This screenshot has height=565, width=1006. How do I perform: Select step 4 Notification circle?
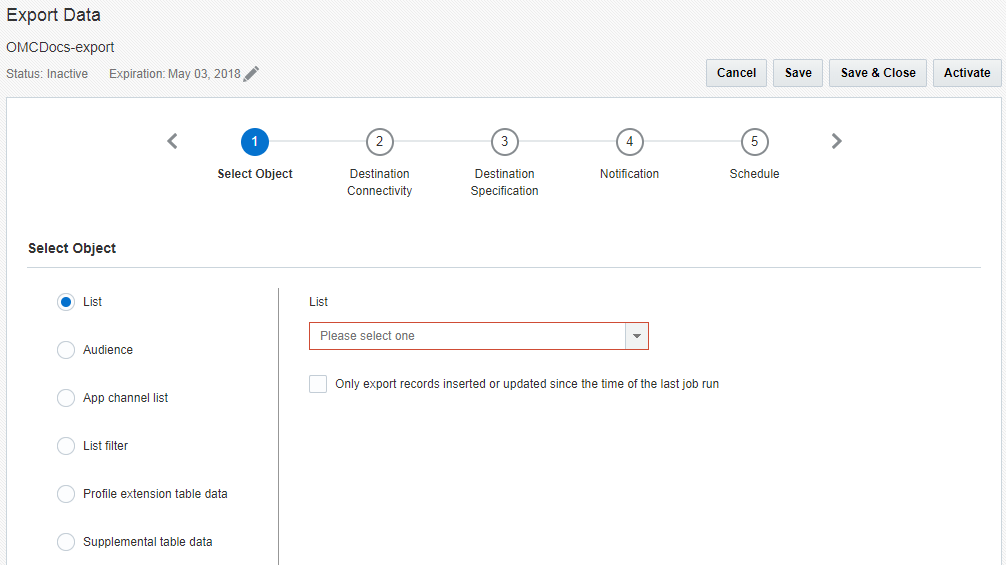pyautogui.click(x=630, y=142)
